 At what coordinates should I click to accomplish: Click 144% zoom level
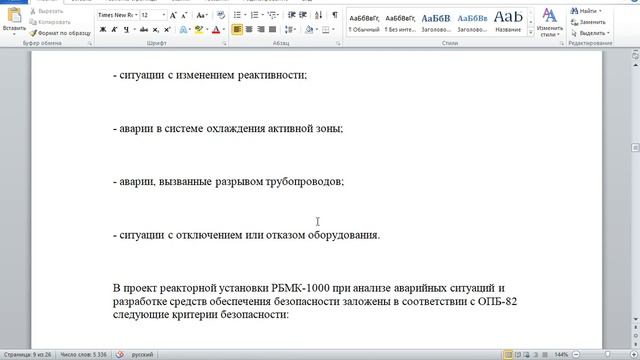[561, 355]
